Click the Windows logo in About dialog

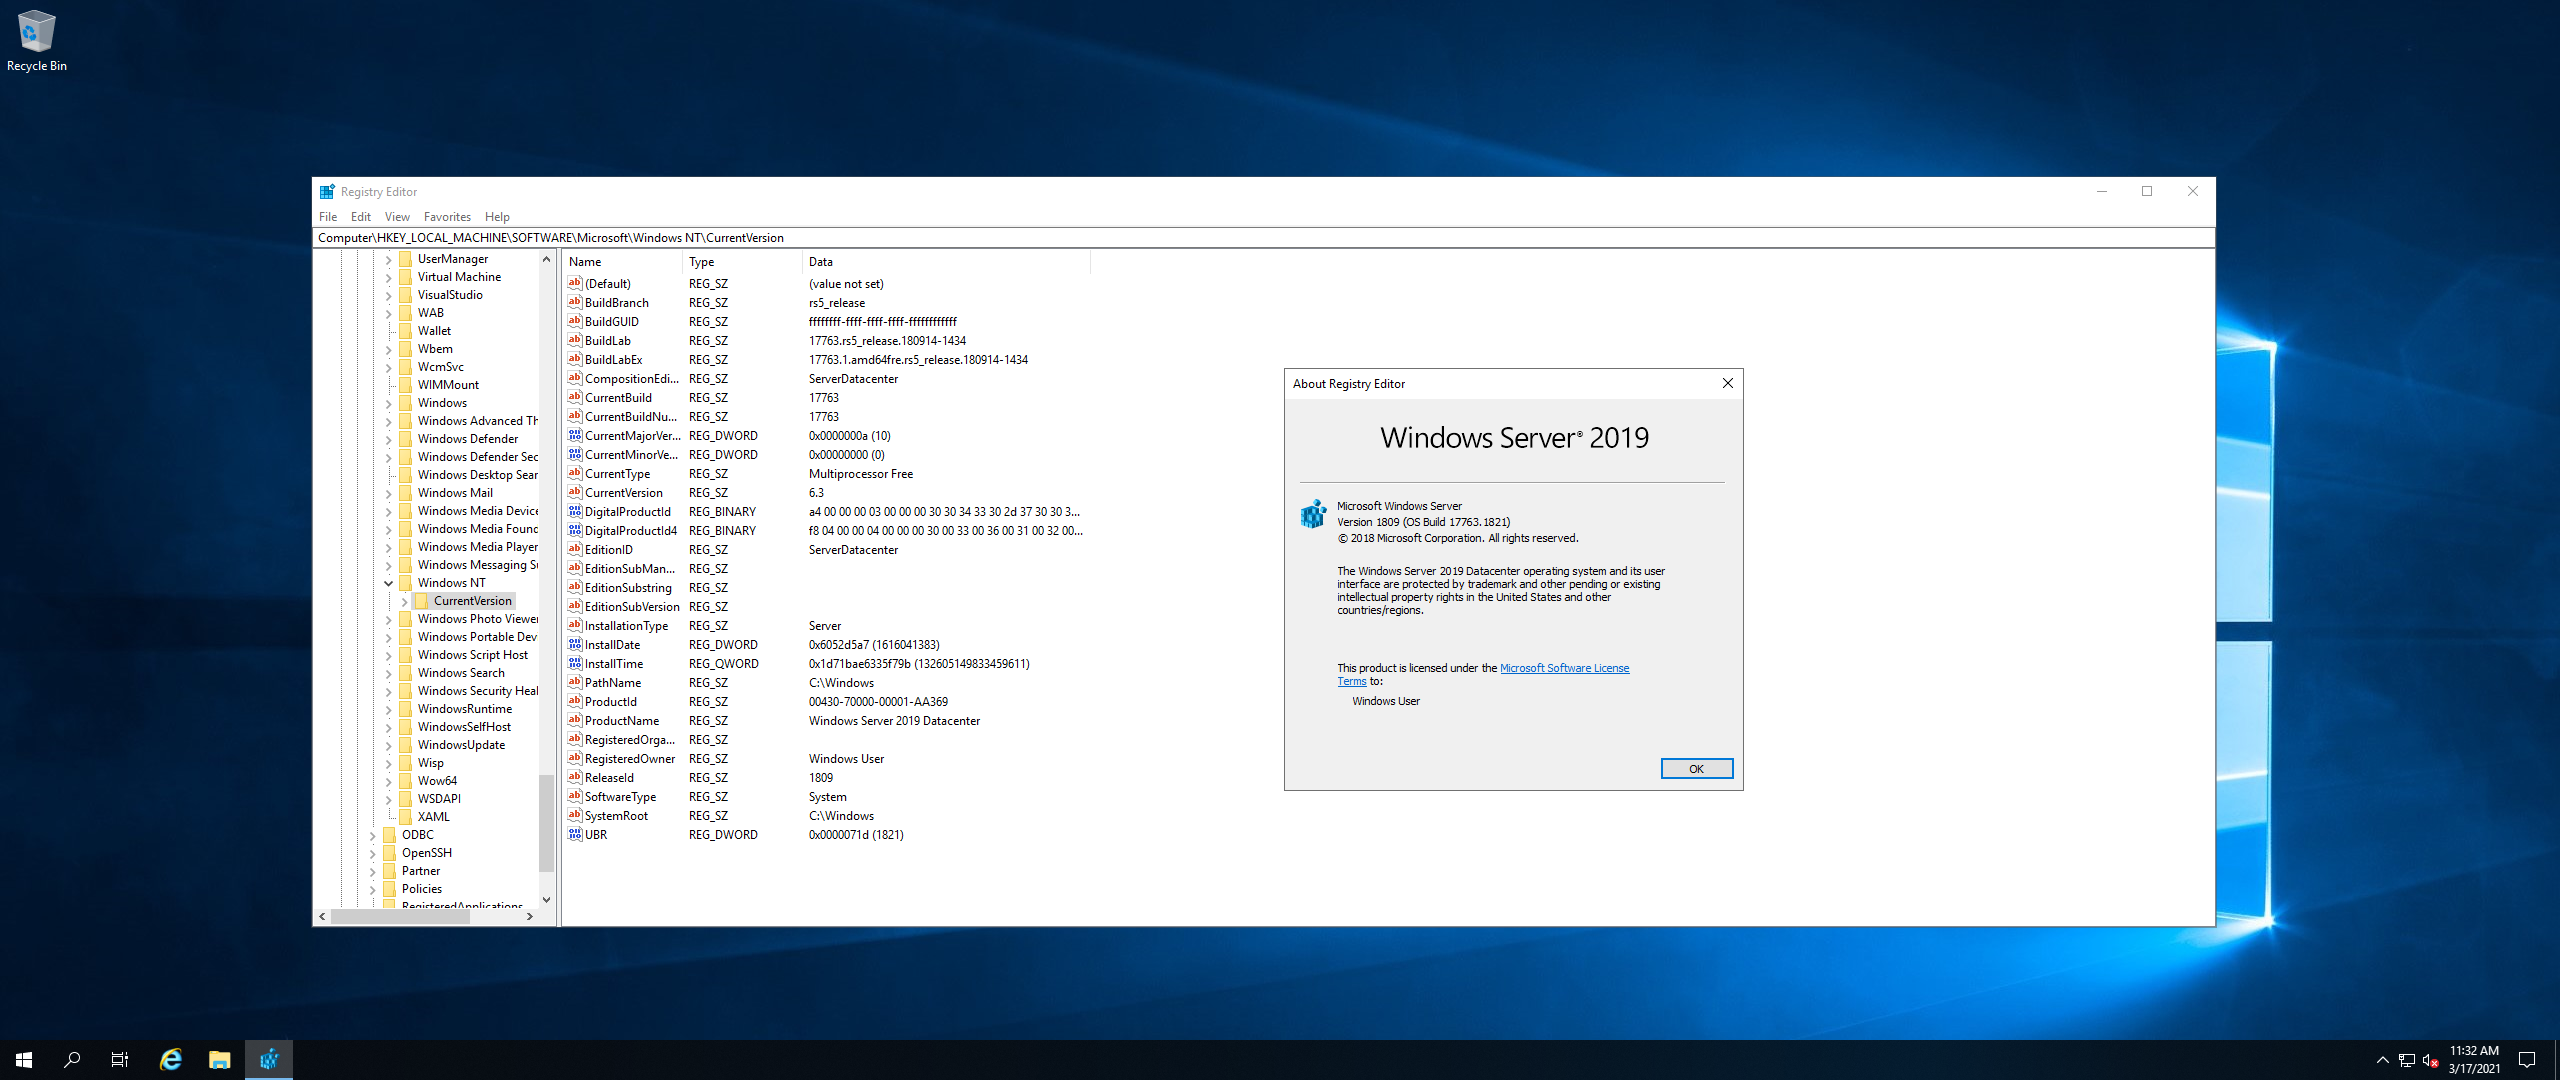[1313, 514]
